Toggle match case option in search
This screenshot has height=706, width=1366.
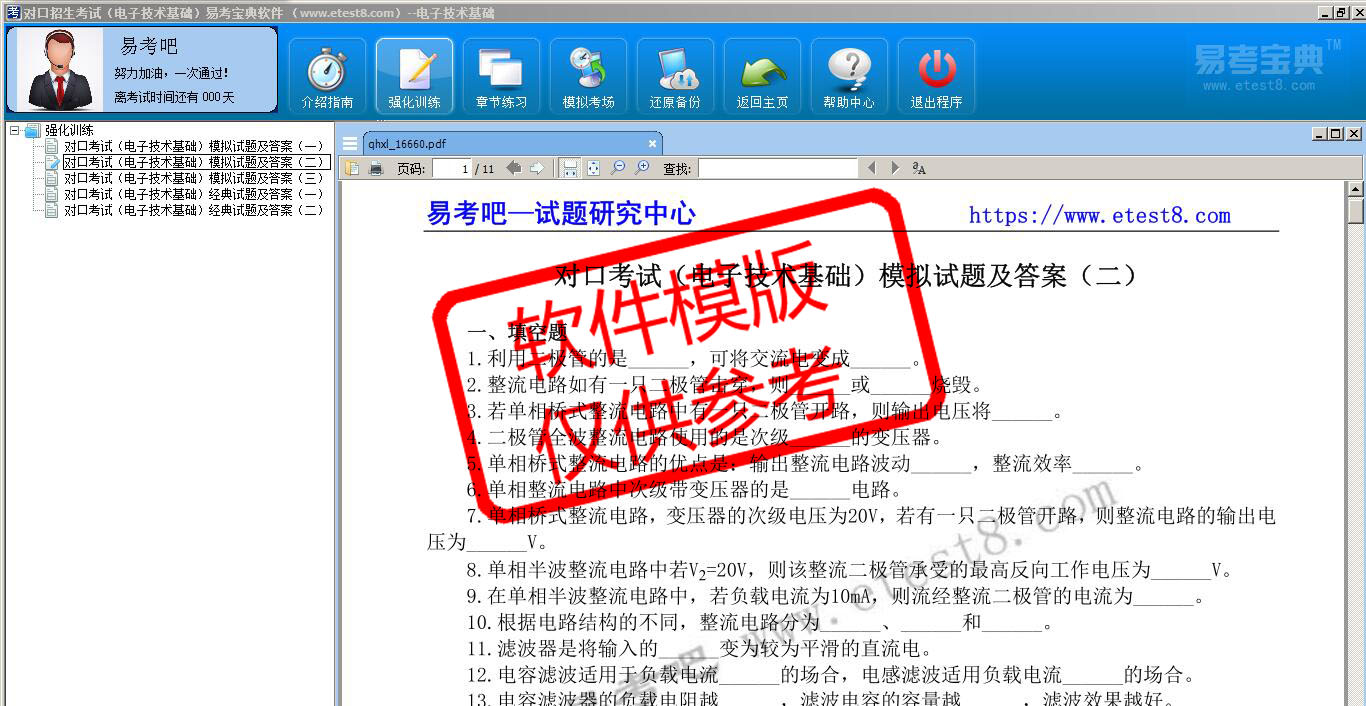pos(919,169)
